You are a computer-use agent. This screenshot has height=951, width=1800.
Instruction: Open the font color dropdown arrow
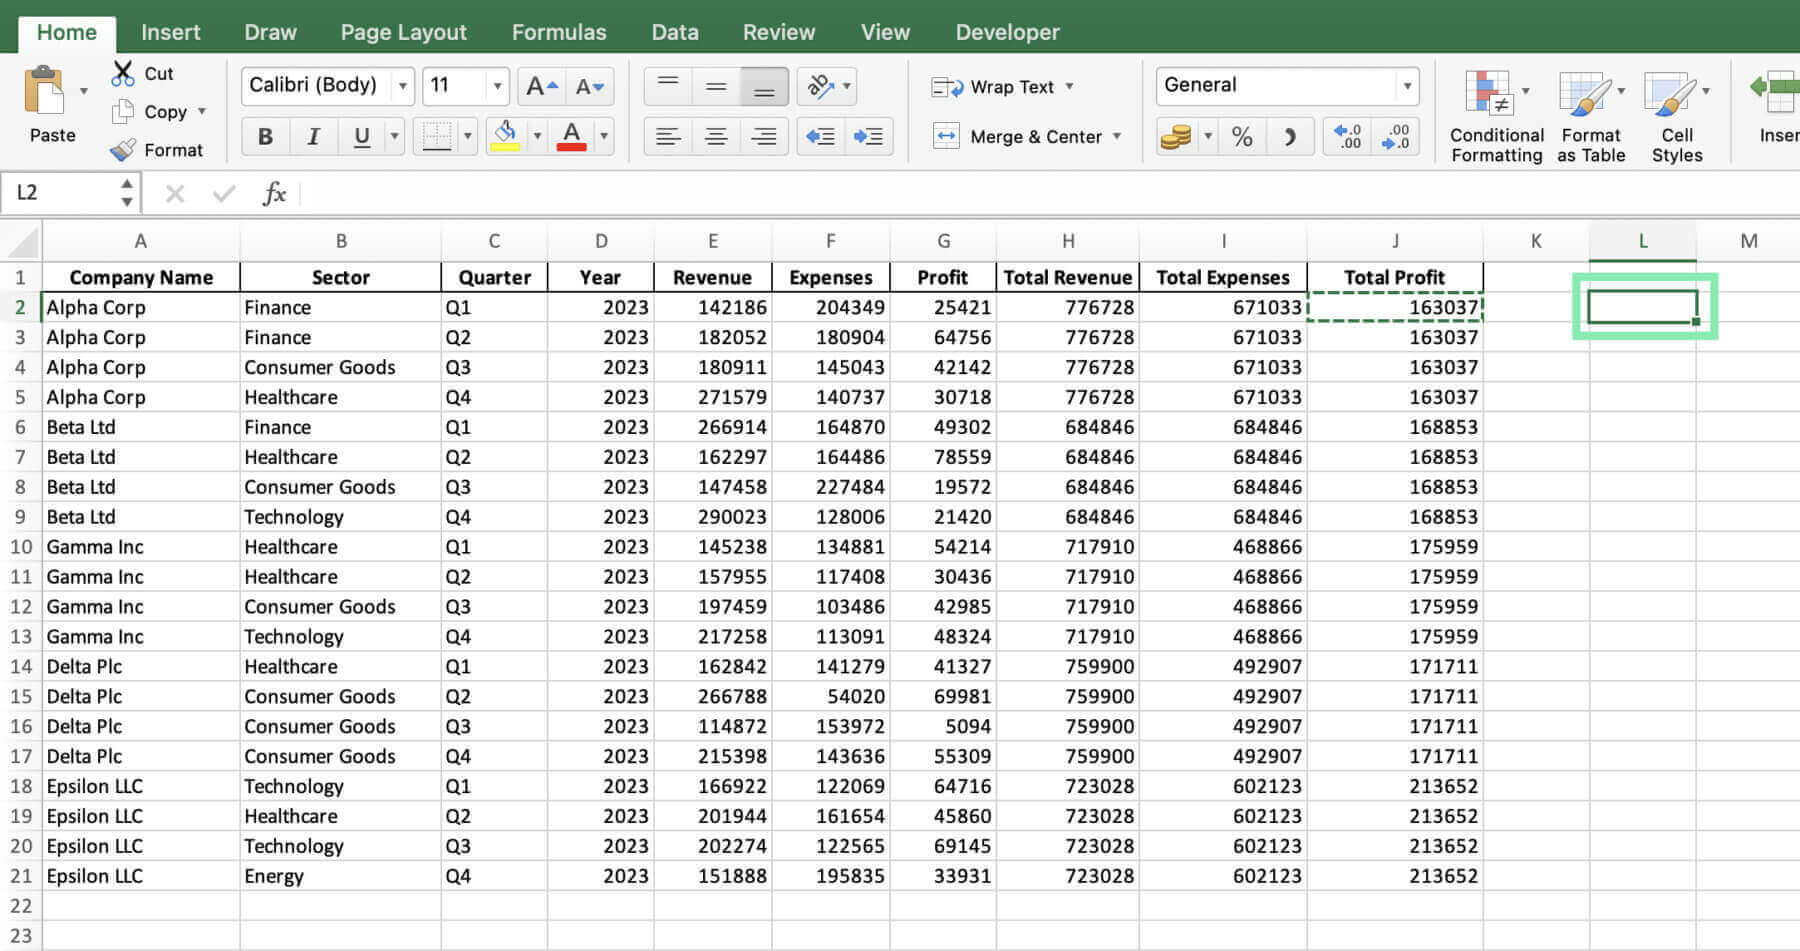[x=603, y=136]
